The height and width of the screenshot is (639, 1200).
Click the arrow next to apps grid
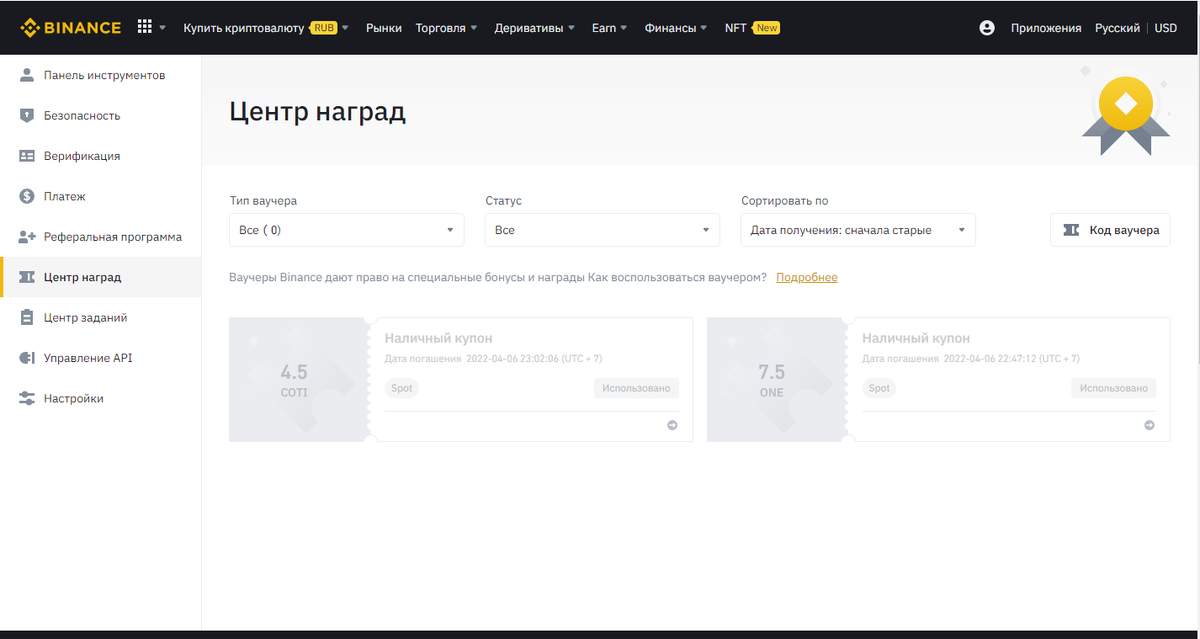click(162, 28)
